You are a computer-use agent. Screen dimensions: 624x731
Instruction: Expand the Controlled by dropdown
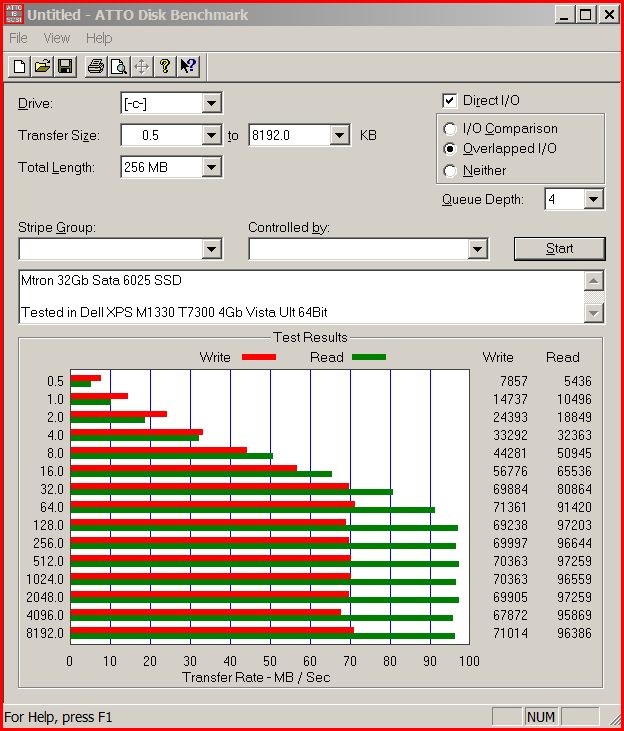point(477,249)
